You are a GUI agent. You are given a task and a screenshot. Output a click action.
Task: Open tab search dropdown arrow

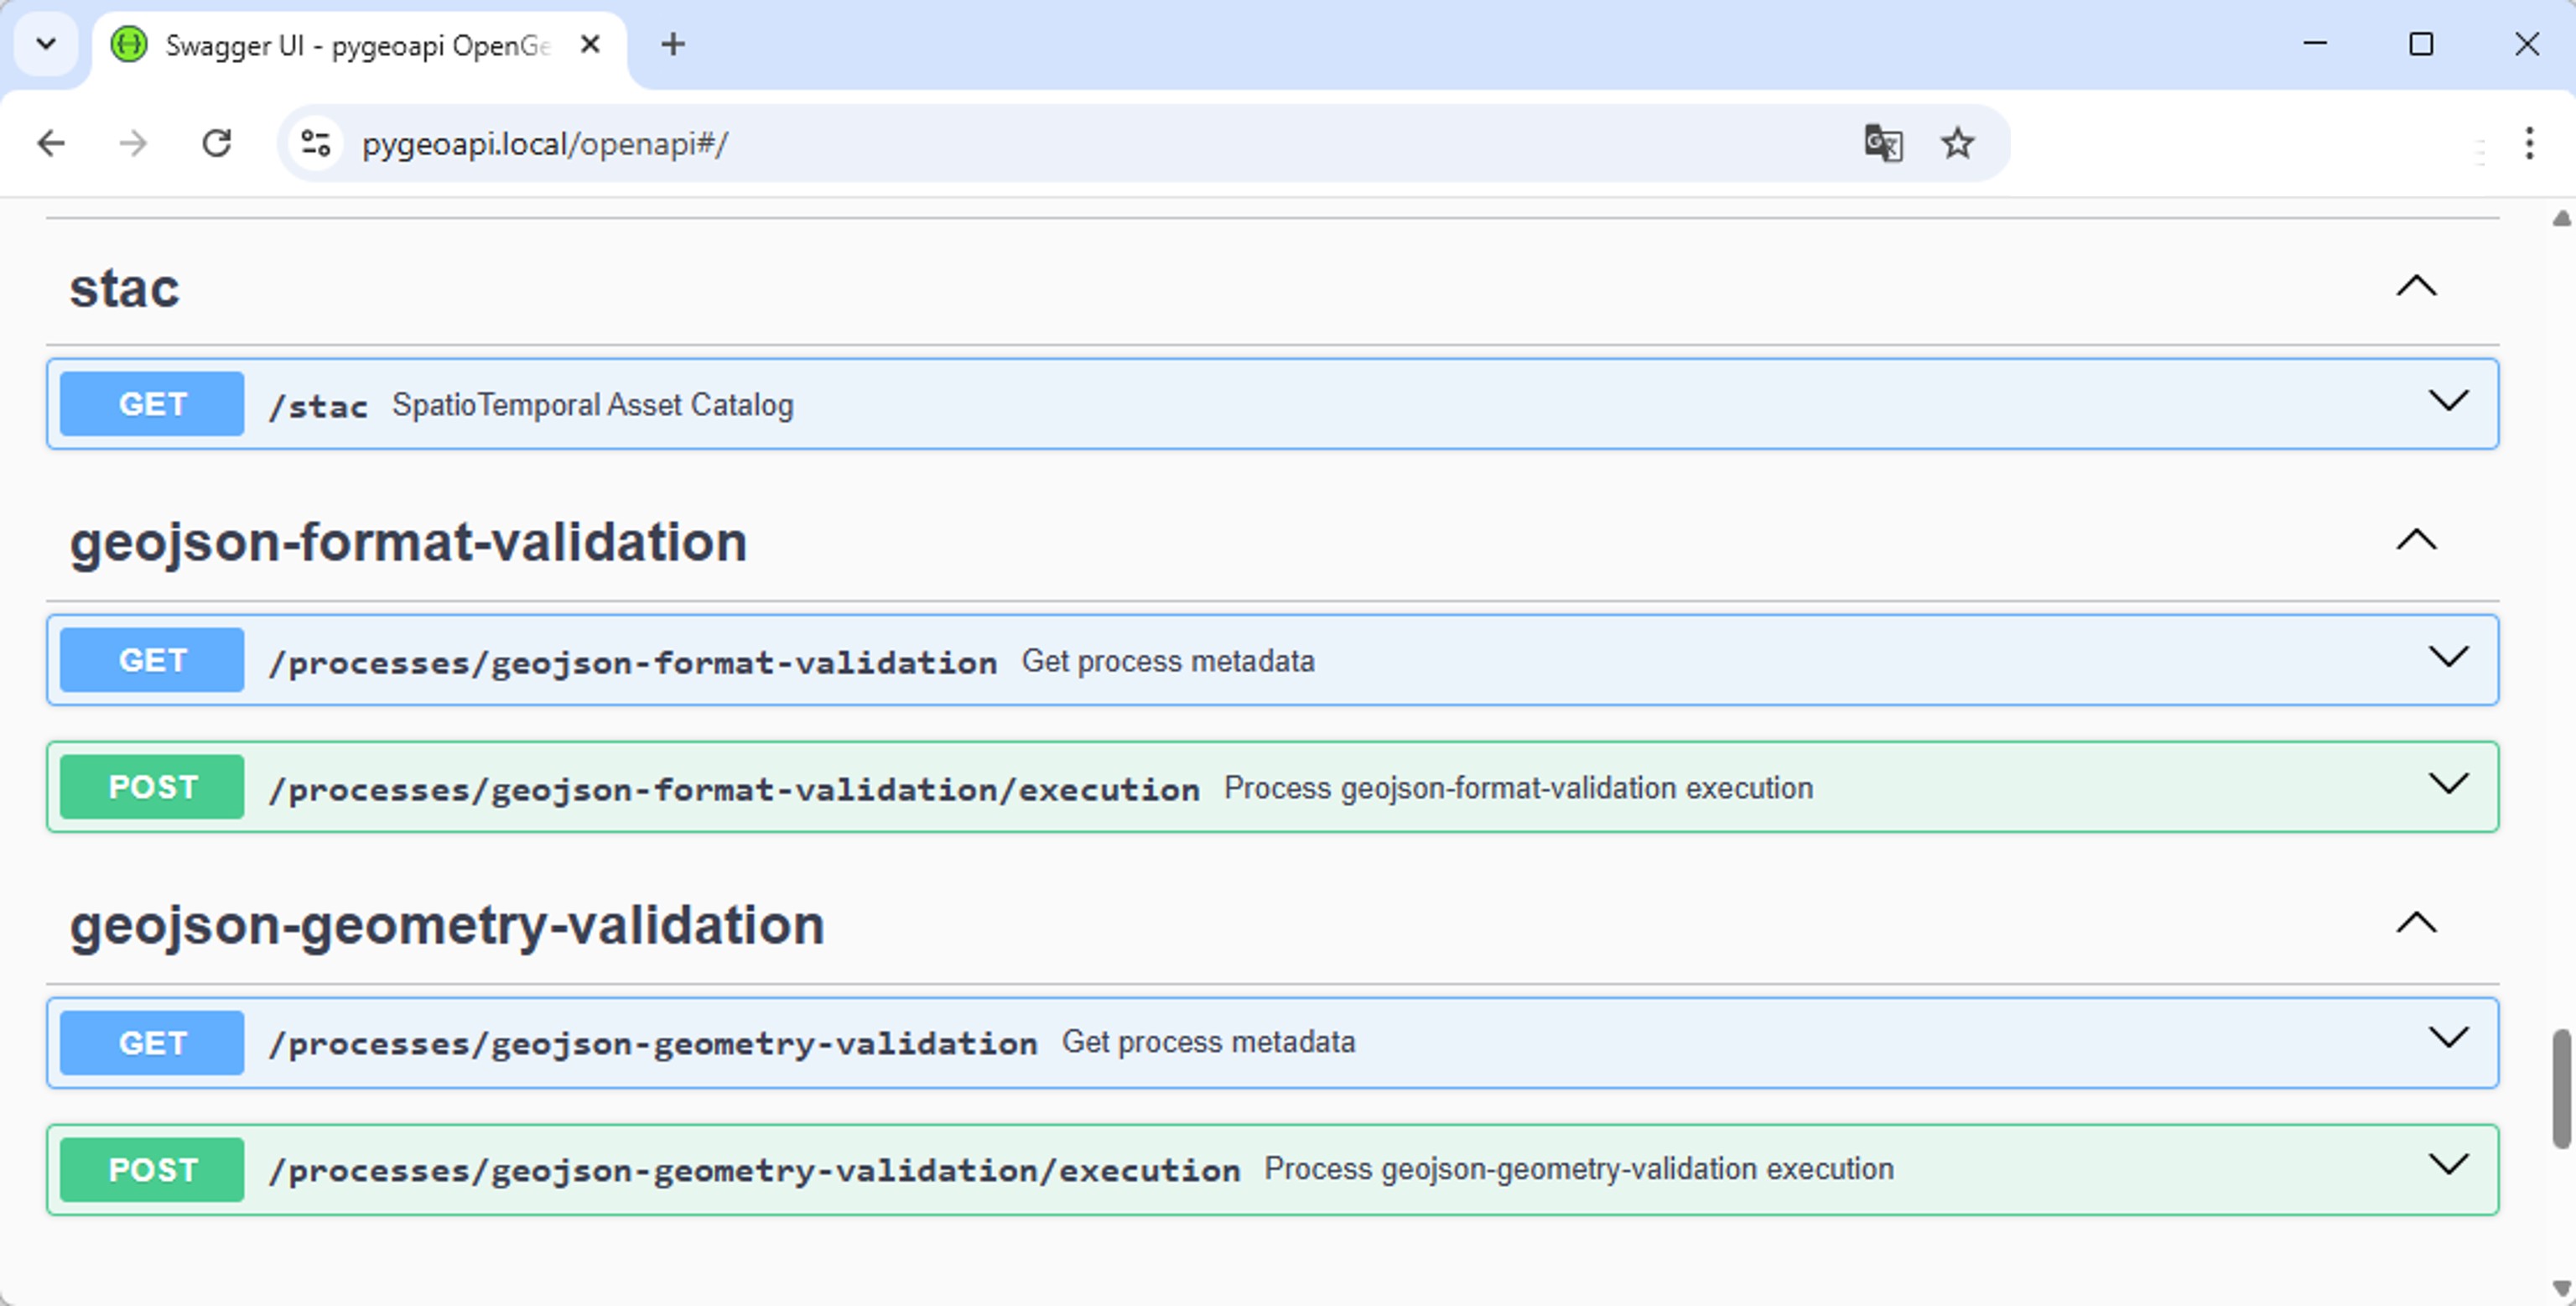point(46,44)
